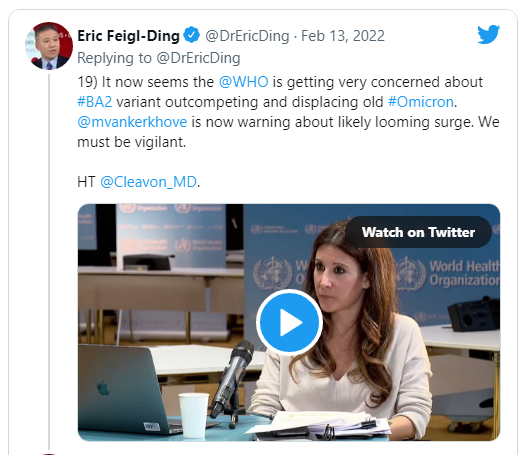Click @DrEricDing in the Replying to line
The height and width of the screenshot is (455, 525).
(x=199, y=58)
